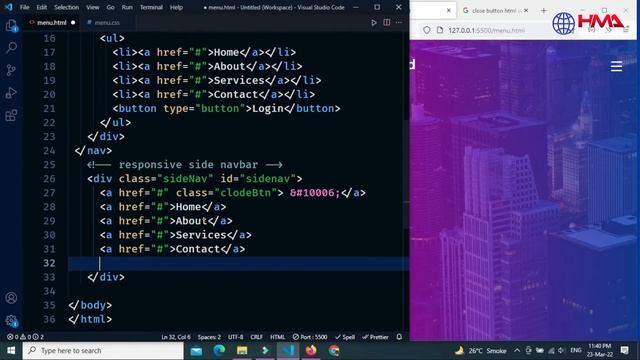The image size is (640, 360).
Task: Open Mail app from taskbar
Action: click(x=196, y=351)
